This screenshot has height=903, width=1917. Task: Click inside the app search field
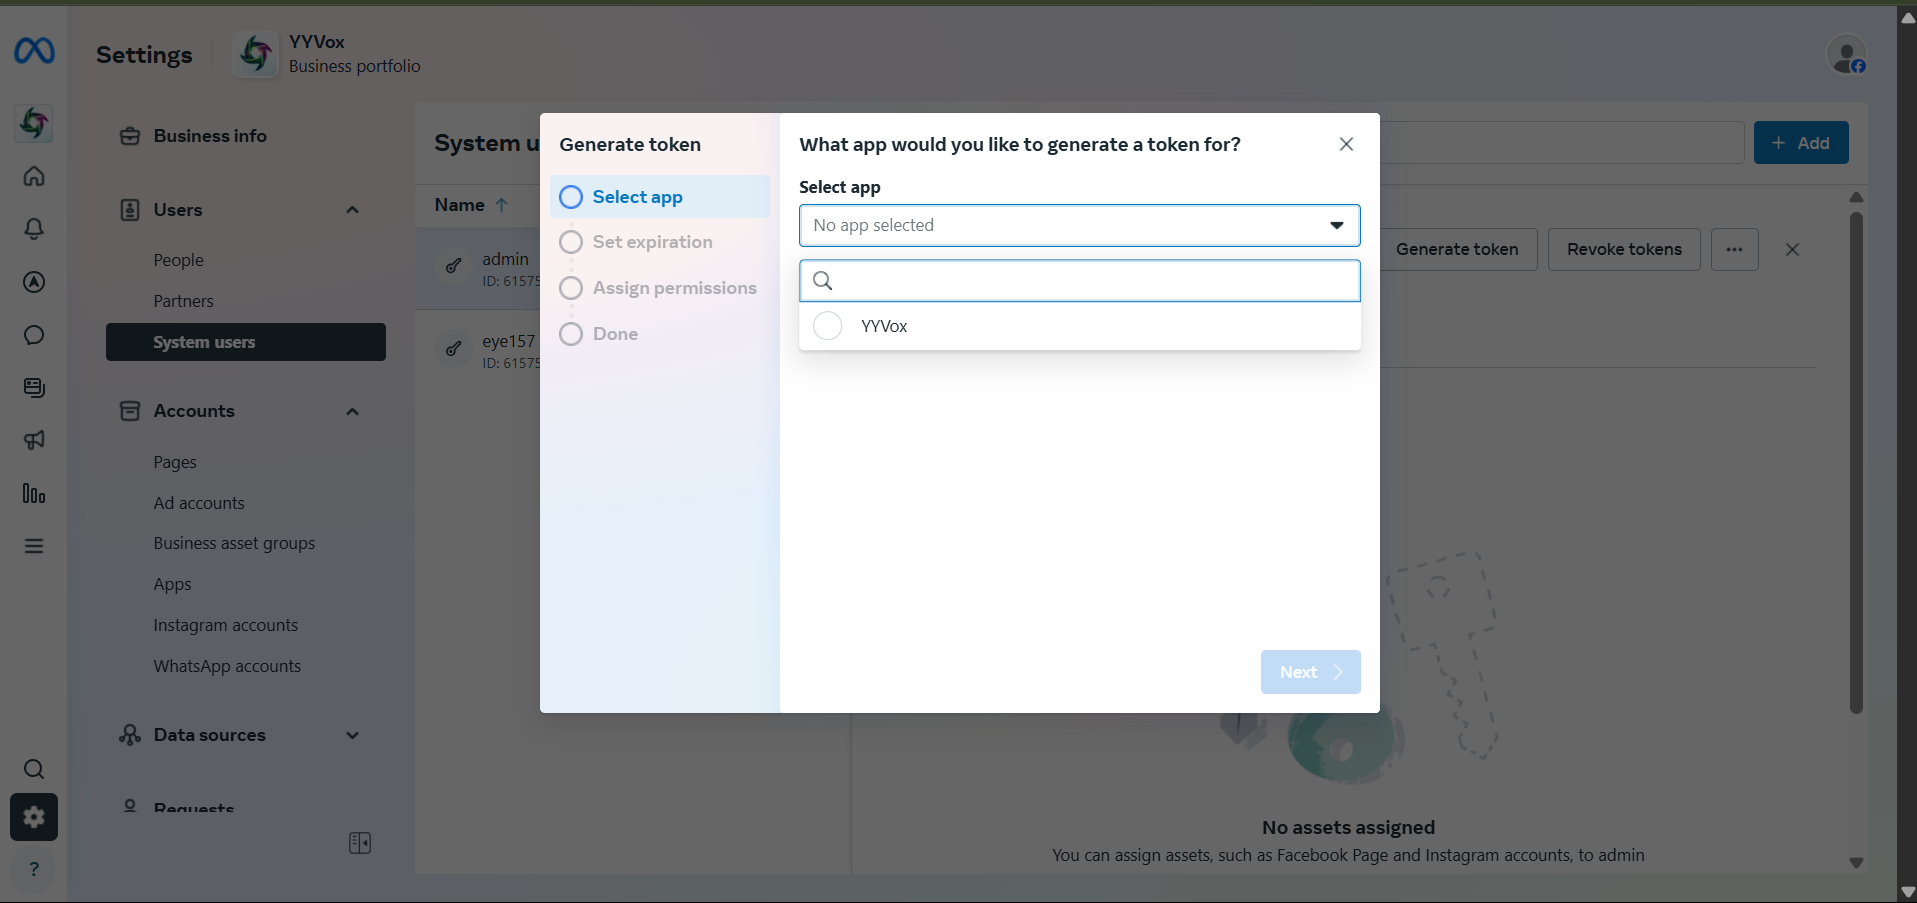[x=1080, y=281]
